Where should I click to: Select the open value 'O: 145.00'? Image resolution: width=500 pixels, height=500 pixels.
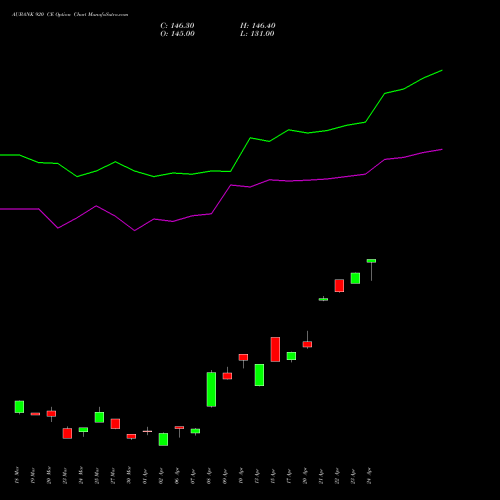pyautogui.click(x=177, y=34)
